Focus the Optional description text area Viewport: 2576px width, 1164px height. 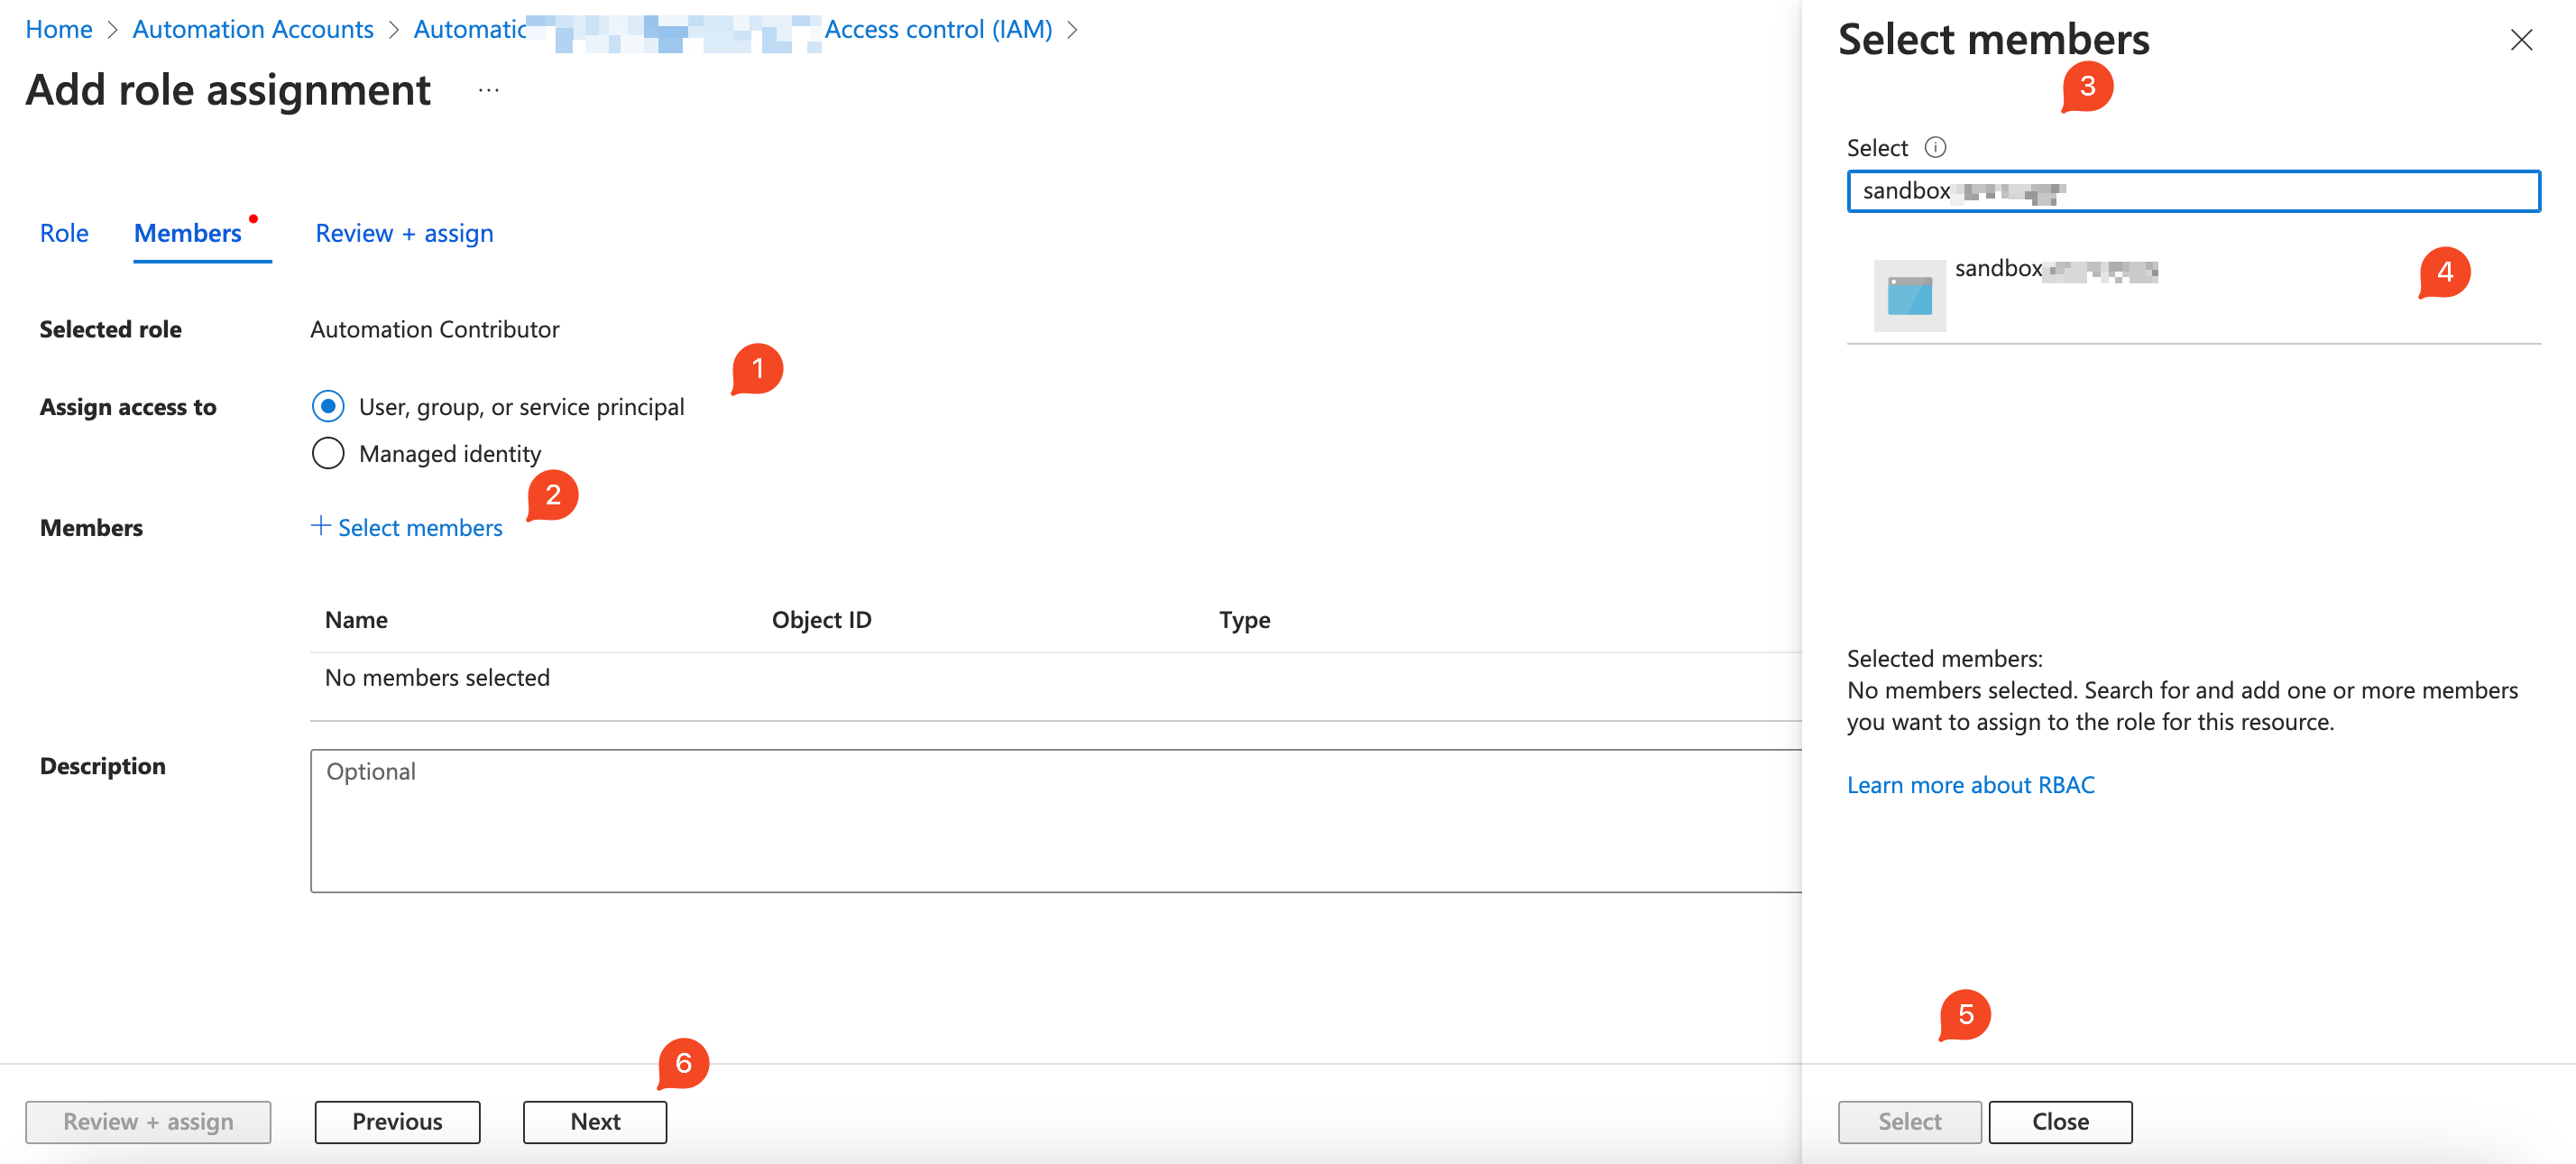(1056, 820)
